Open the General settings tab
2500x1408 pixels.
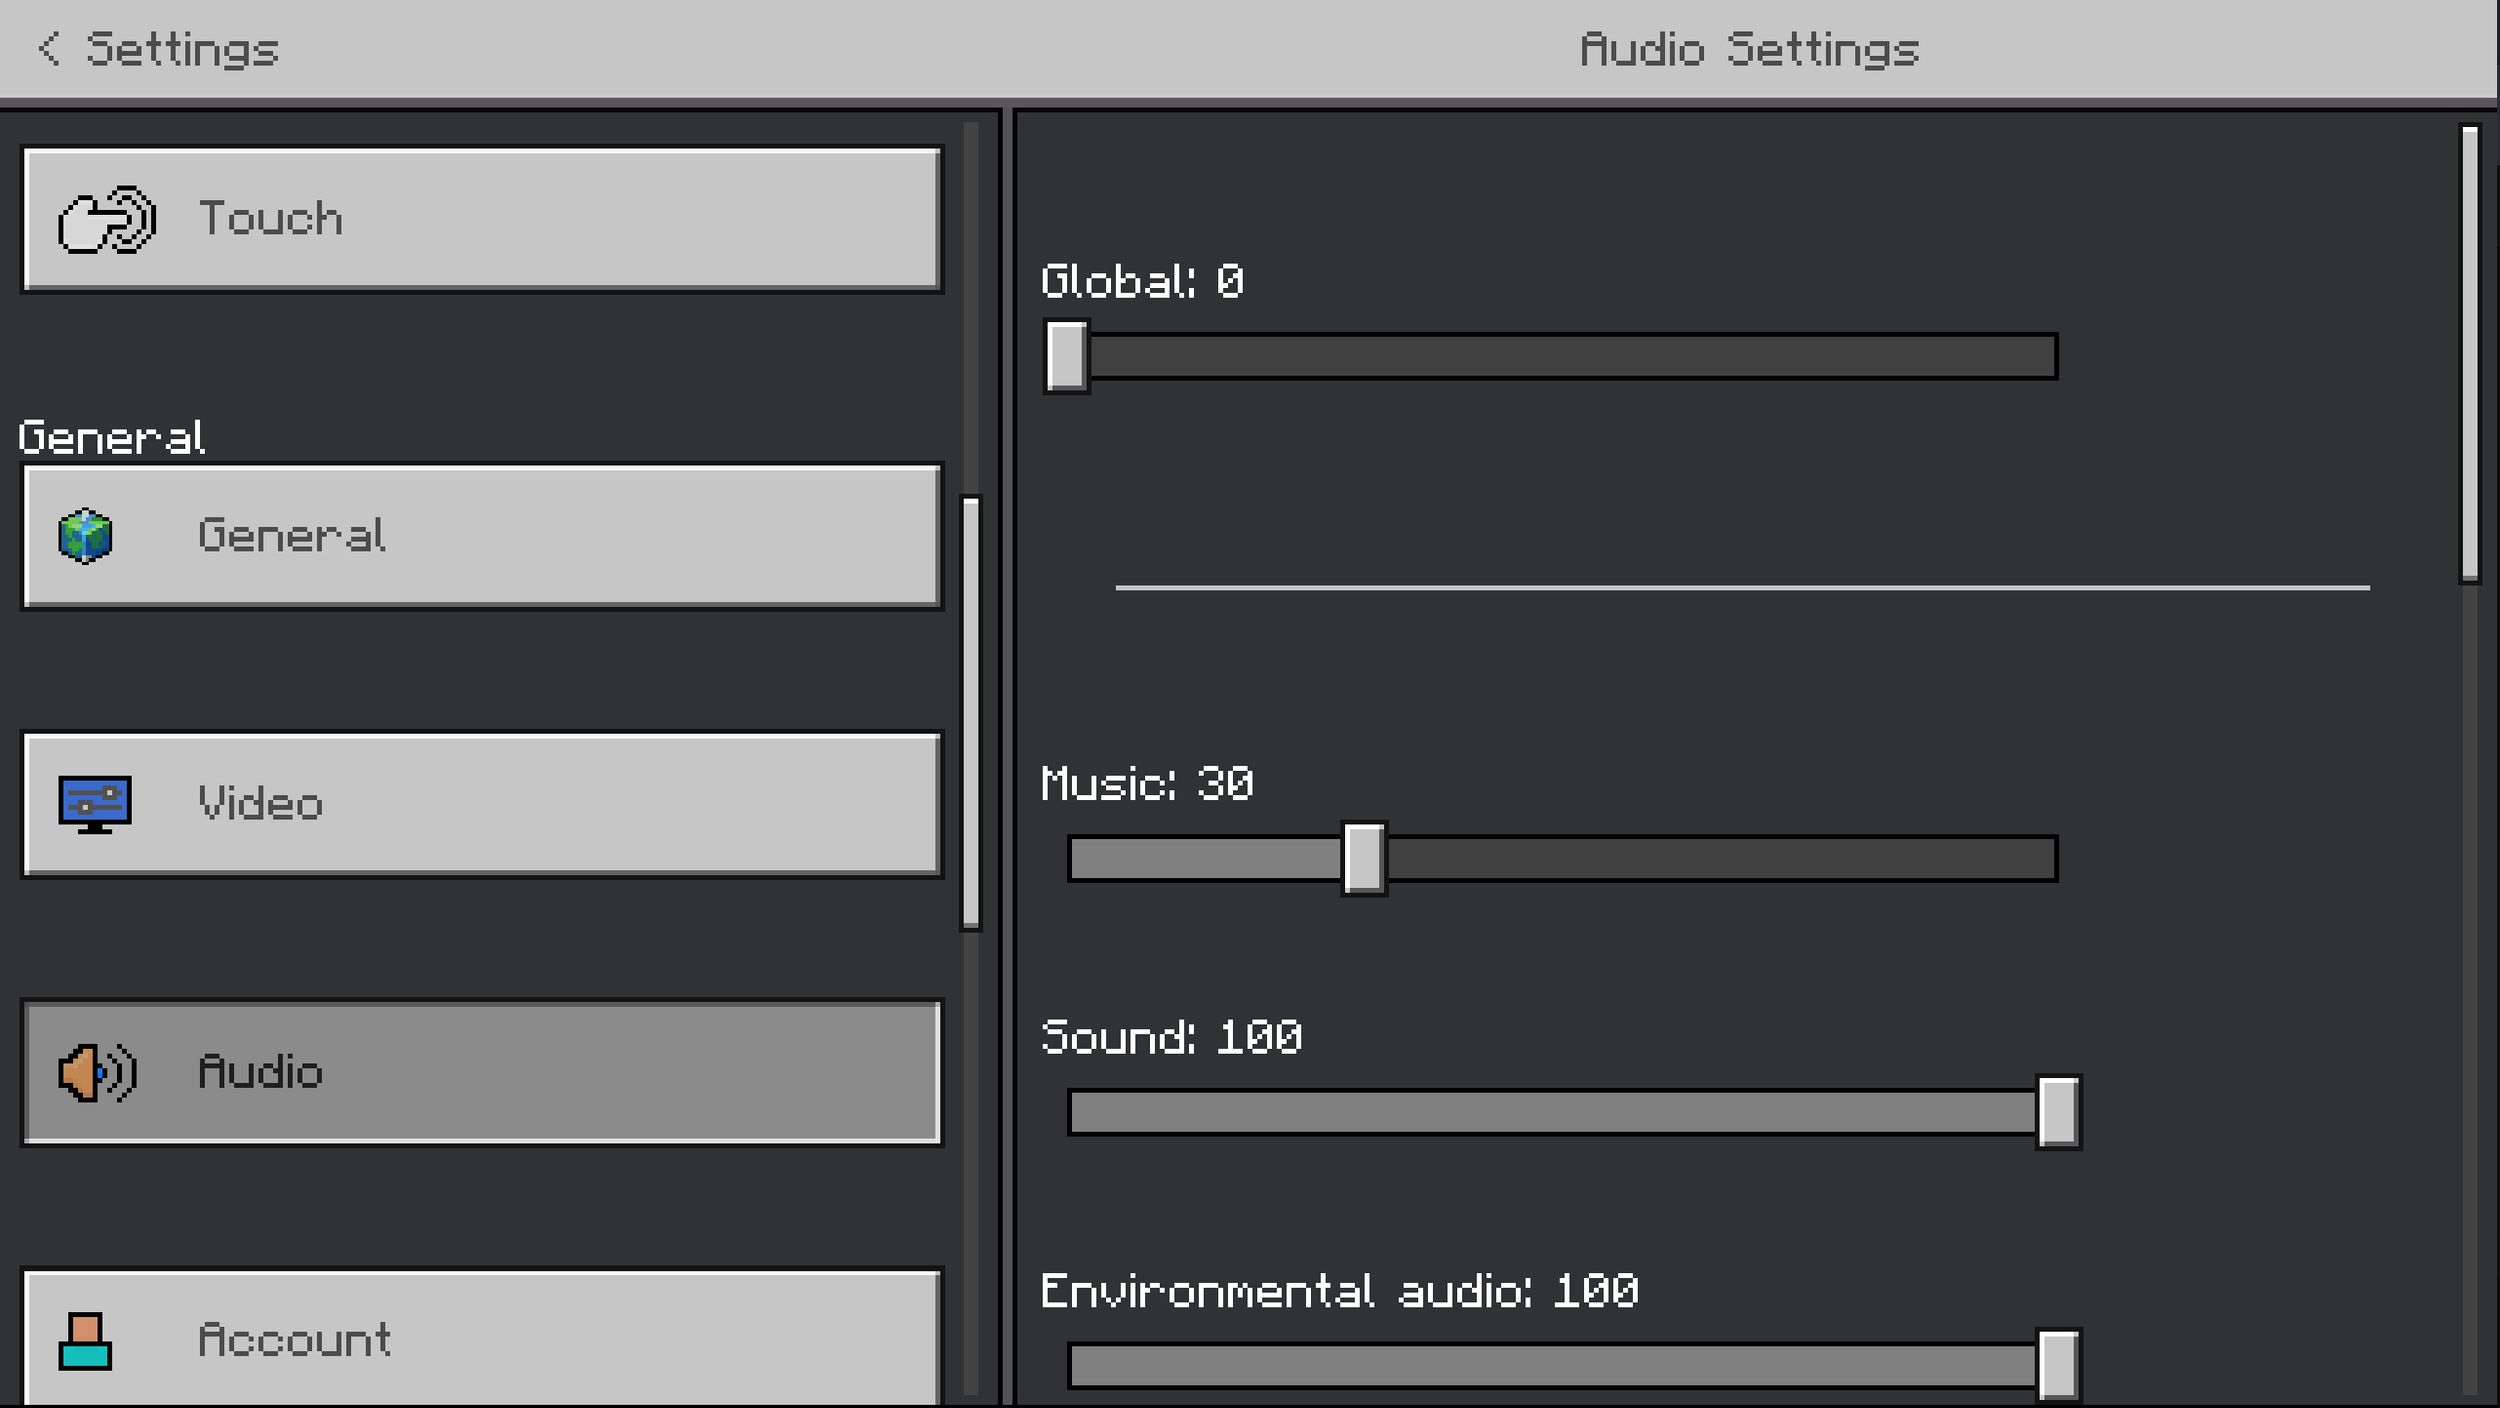click(x=480, y=536)
